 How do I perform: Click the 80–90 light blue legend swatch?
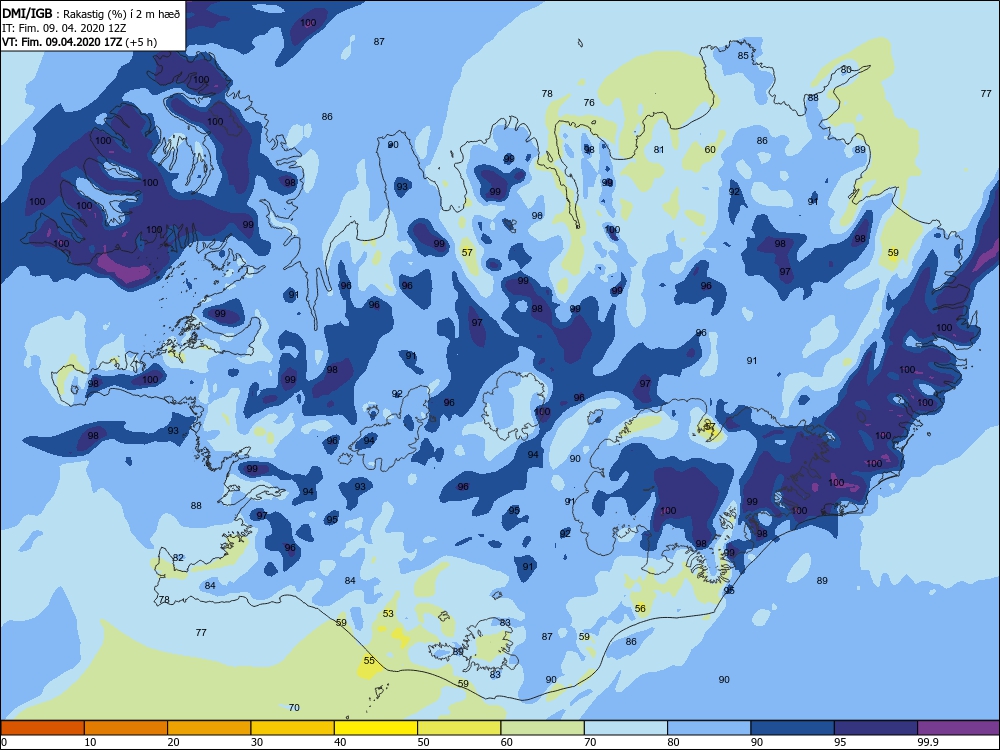pyautogui.click(x=709, y=728)
